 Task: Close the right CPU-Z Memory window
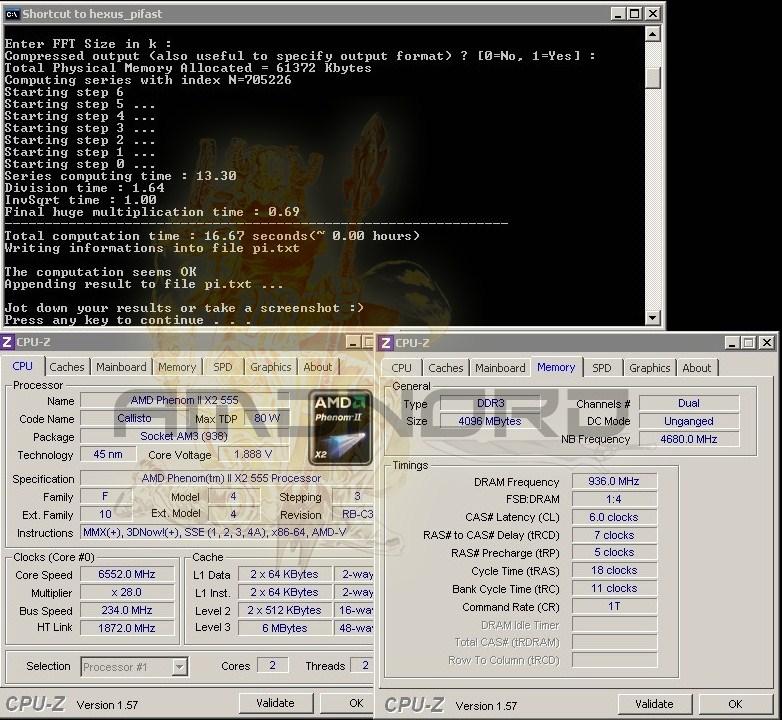(x=767, y=343)
